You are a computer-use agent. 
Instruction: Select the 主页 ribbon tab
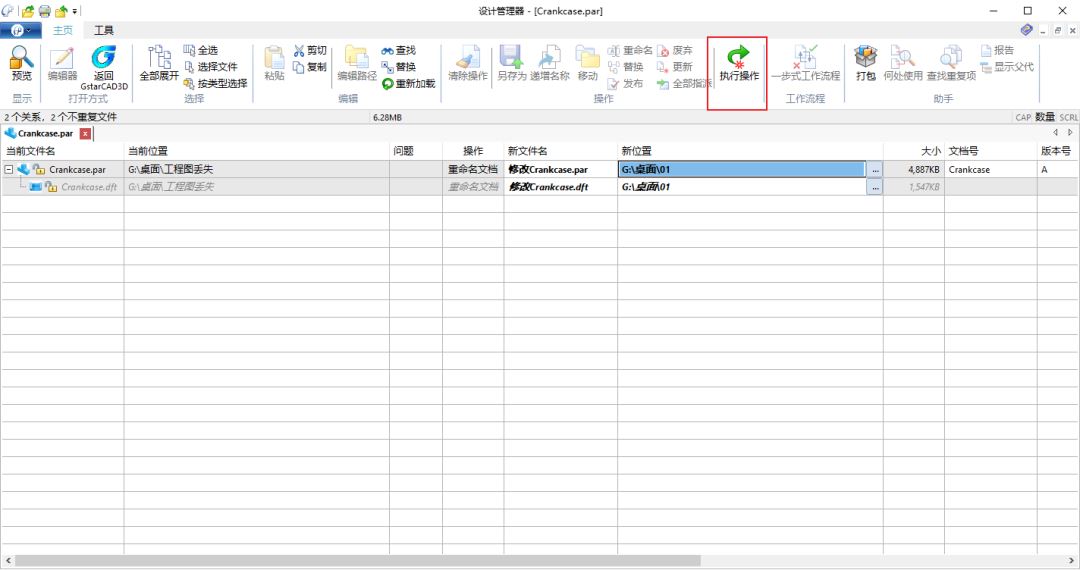click(63, 30)
